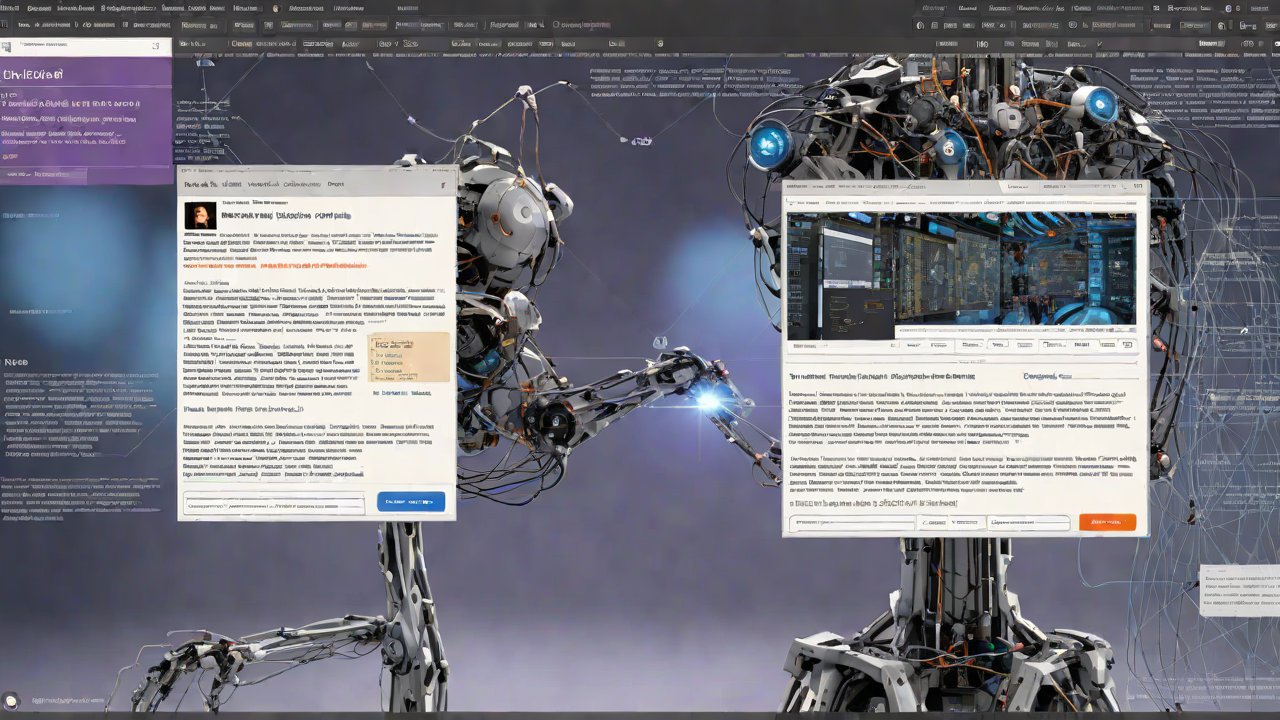This screenshot has width=1280, height=720.
Task: Click the text input field in the left dialog
Action: click(x=274, y=505)
